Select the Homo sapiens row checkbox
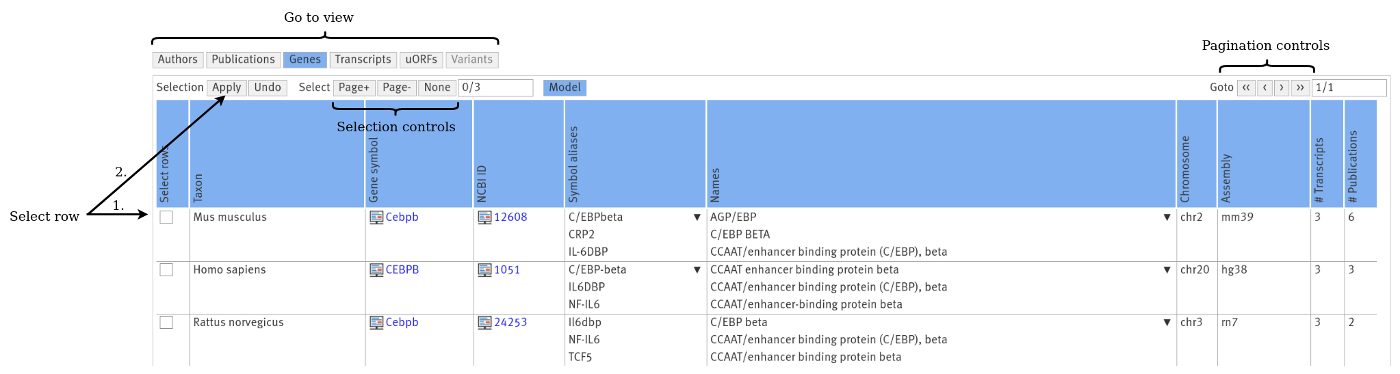This screenshot has height=374, width=1400. (x=166, y=270)
